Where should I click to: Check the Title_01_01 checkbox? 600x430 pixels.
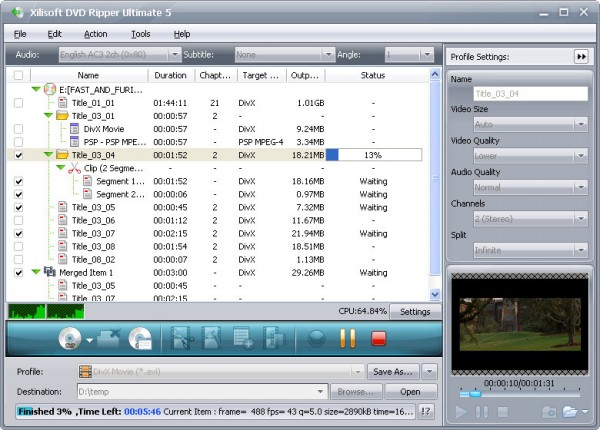point(19,102)
